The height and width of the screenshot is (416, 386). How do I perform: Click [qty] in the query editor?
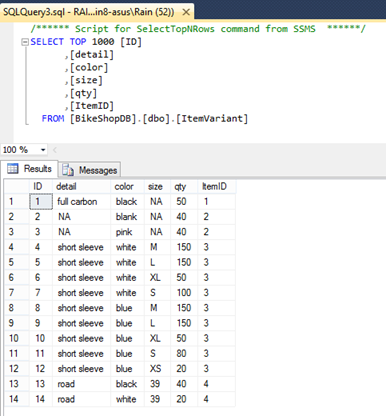click(83, 93)
